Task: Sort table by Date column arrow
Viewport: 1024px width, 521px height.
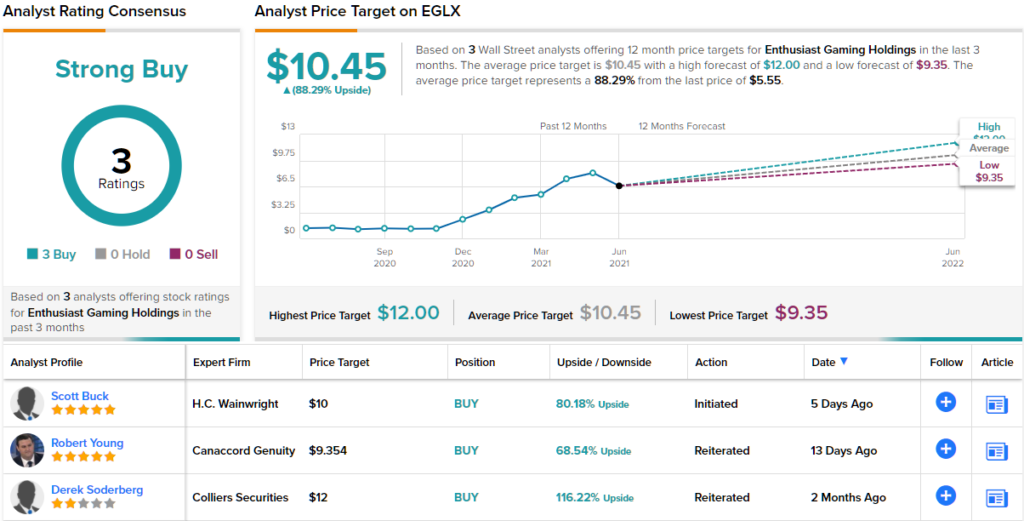Action: (x=844, y=362)
